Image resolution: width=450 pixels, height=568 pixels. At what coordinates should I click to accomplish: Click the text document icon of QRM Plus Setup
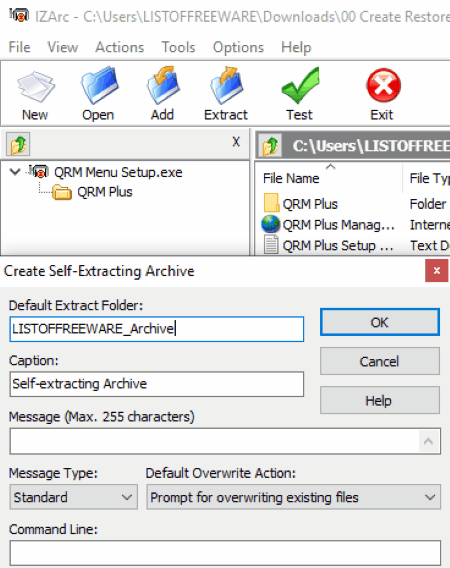[271, 245]
